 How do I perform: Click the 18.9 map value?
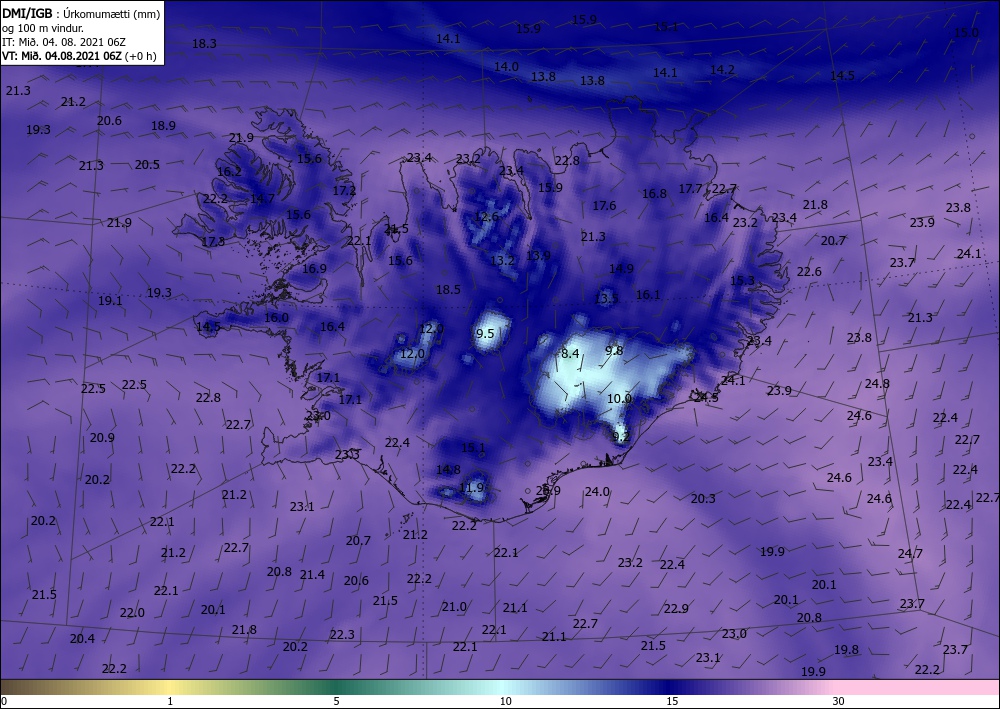[x=163, y=126]
